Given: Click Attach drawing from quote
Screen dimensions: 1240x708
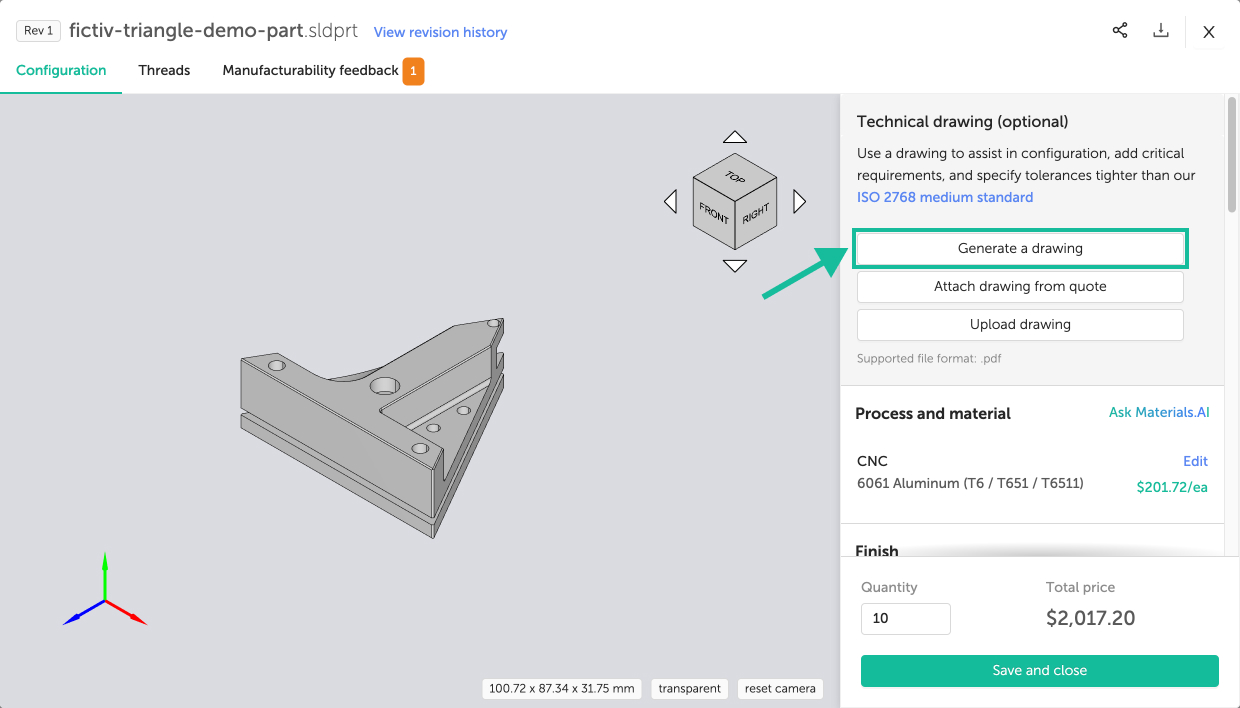Looking at the screenshot, I should point(1020,287).
